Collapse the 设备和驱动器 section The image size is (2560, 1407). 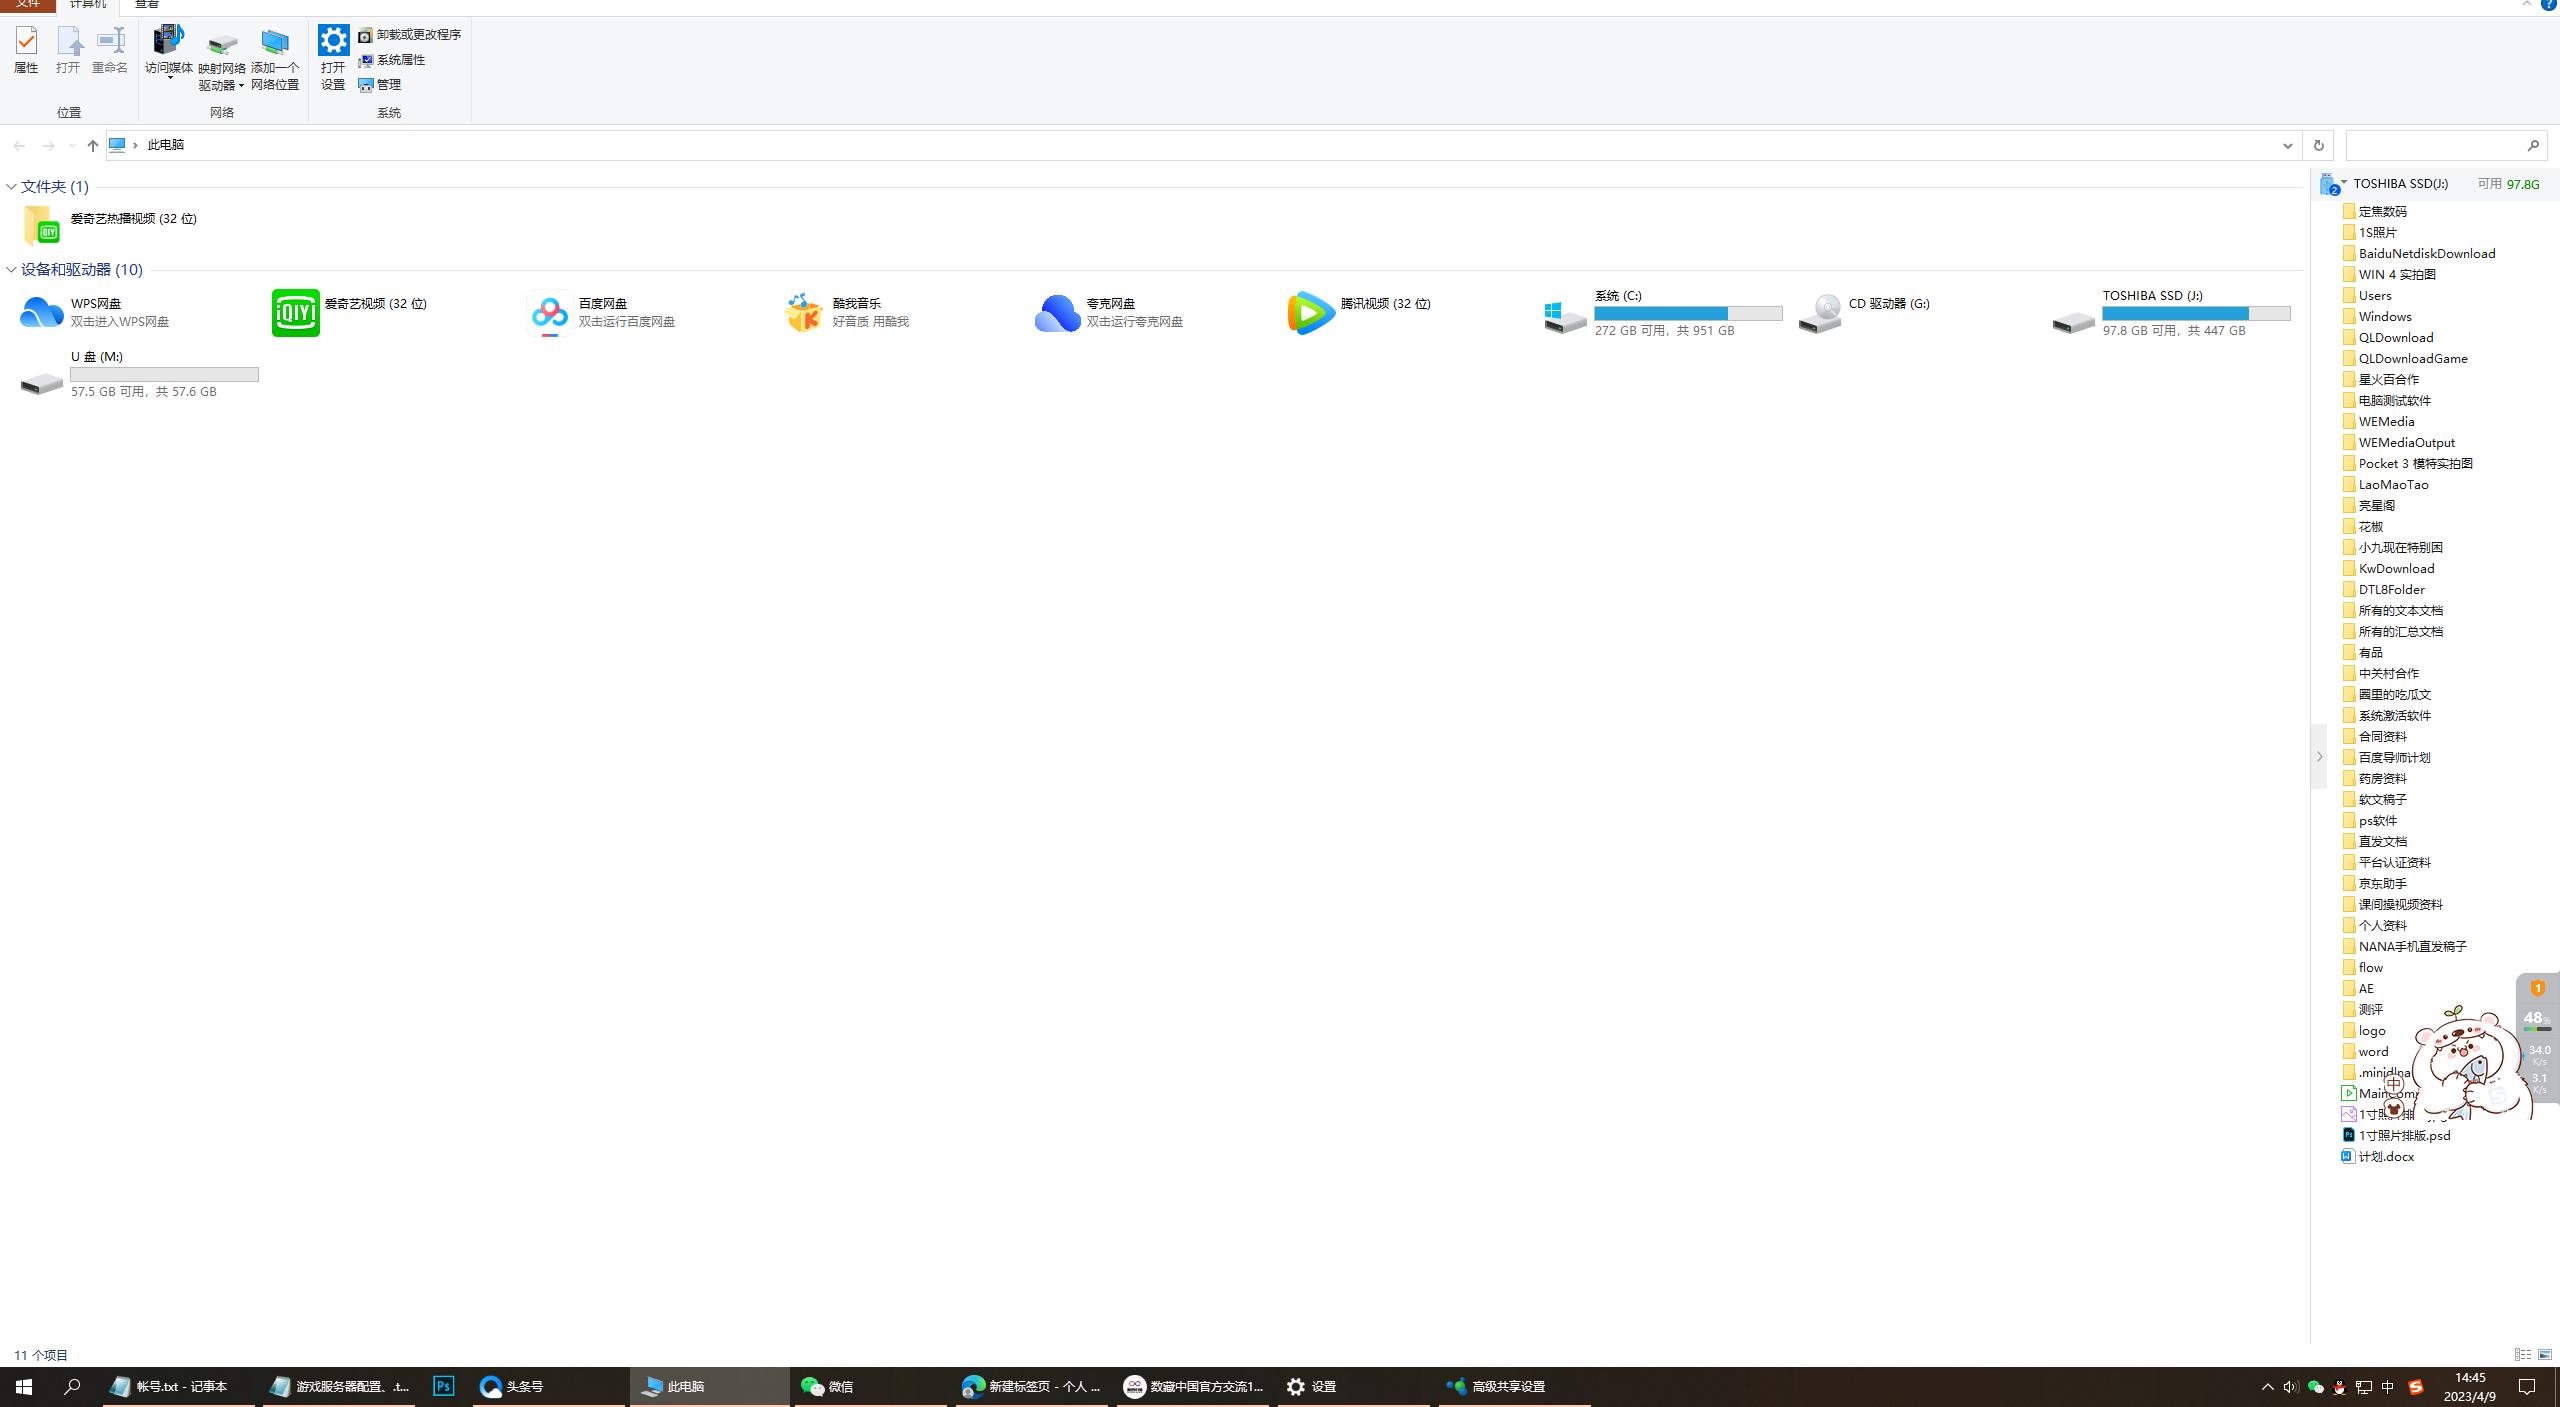click(x=10, y=270)
